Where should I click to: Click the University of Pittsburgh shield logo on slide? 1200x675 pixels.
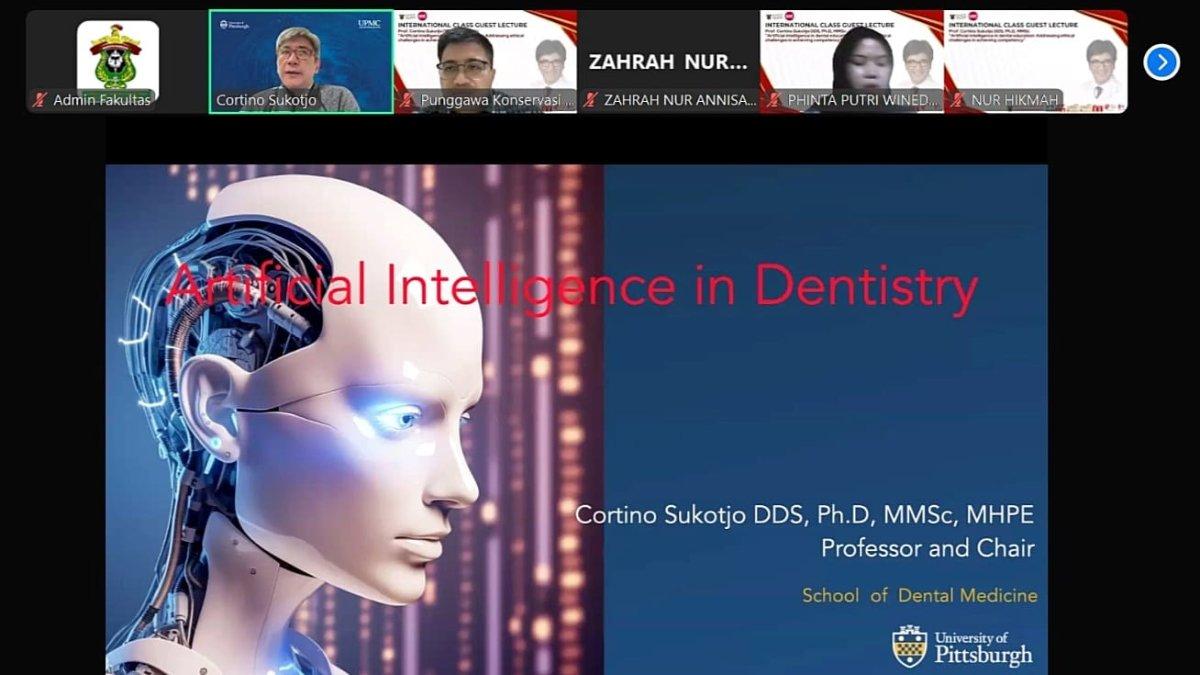click(909, 646)
